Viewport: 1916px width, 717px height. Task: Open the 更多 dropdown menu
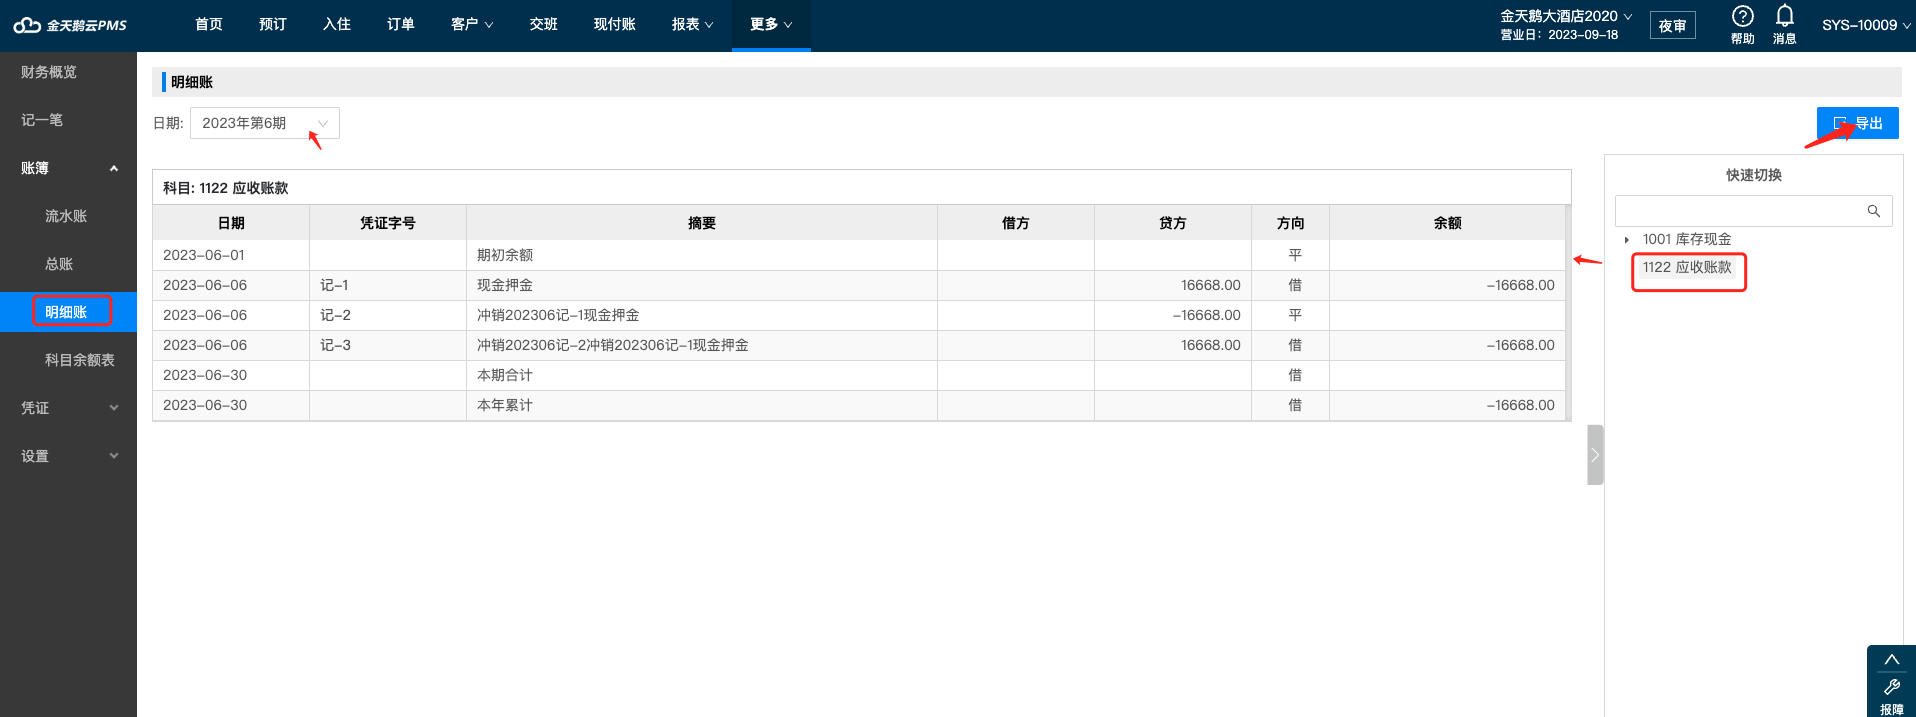coord(771,24)
